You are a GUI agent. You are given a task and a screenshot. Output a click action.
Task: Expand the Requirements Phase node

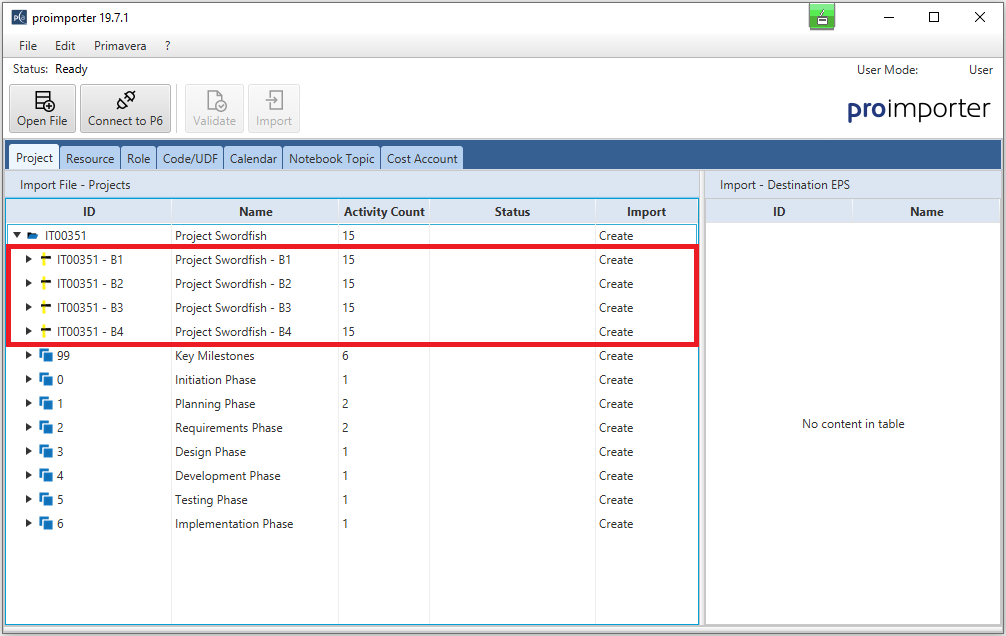[28, 427]
